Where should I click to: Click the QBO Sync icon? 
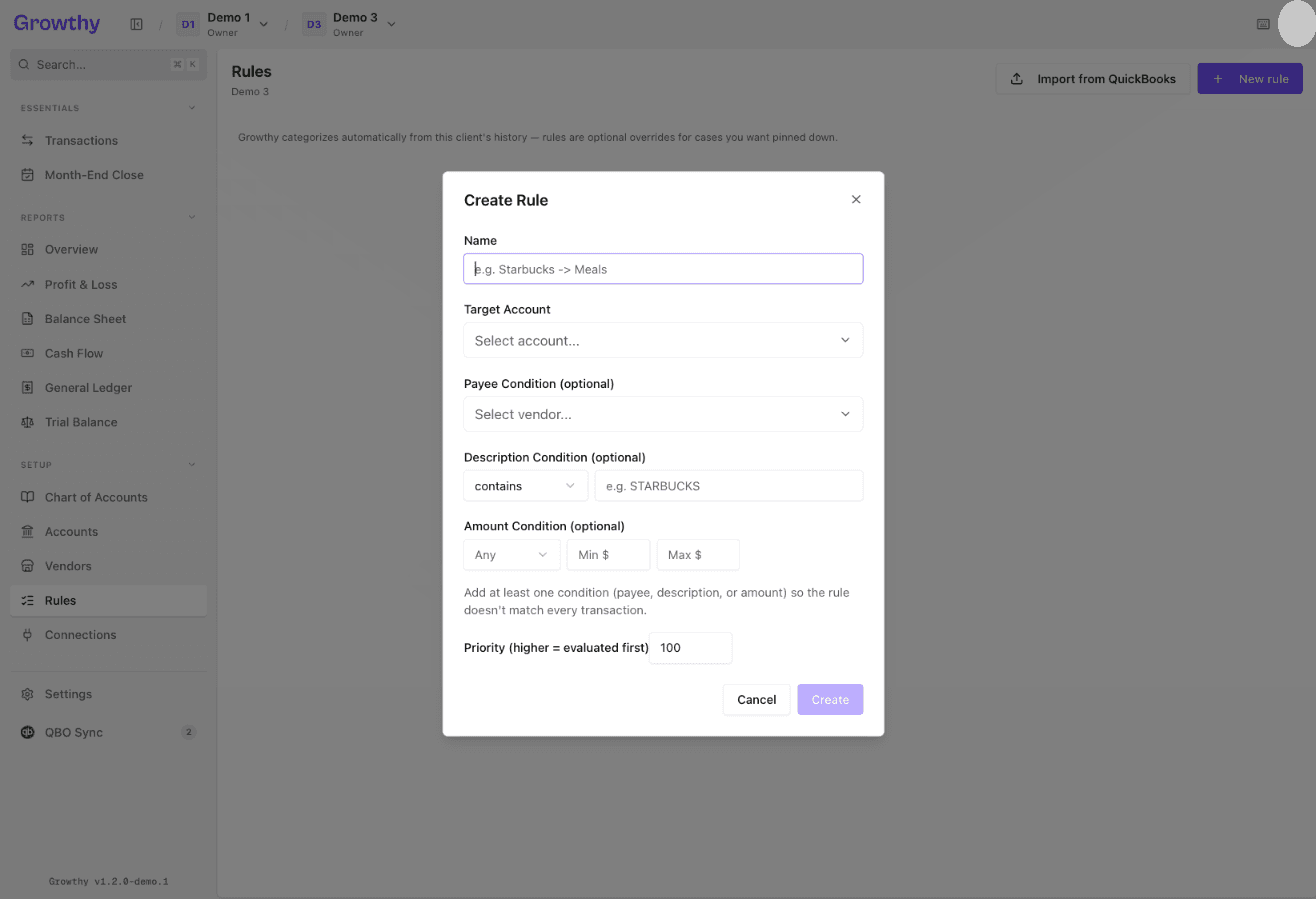coord(28,733)
